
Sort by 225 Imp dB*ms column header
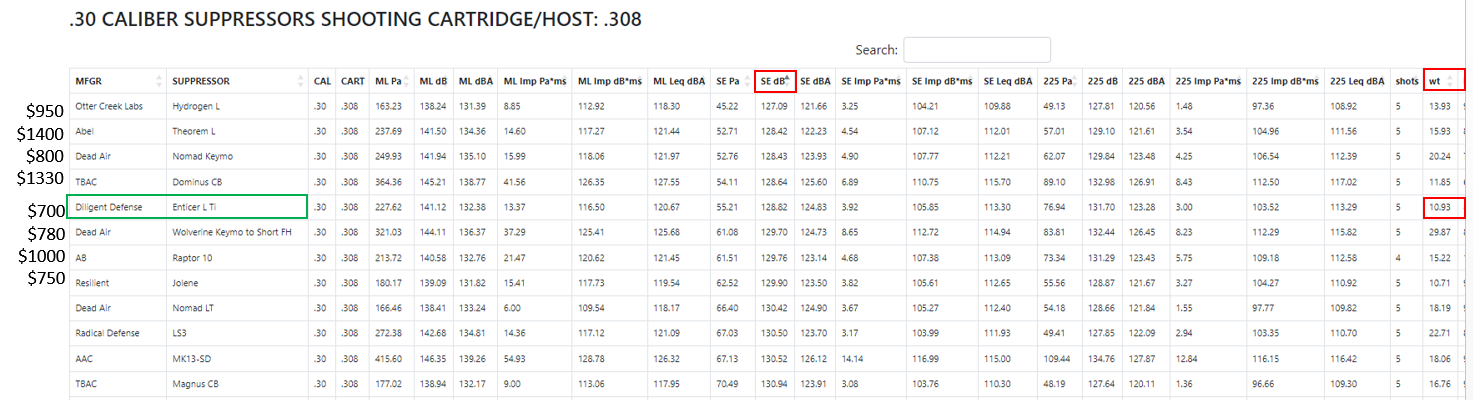(x=1284, y=81)
